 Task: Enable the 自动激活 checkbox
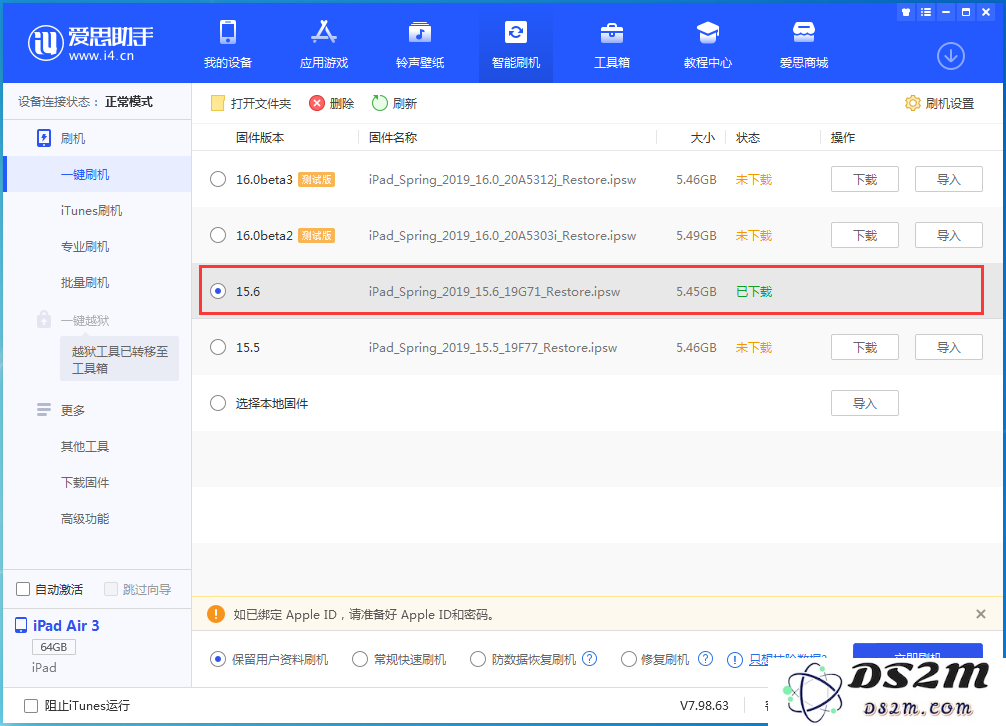click(x=23, y=589)
